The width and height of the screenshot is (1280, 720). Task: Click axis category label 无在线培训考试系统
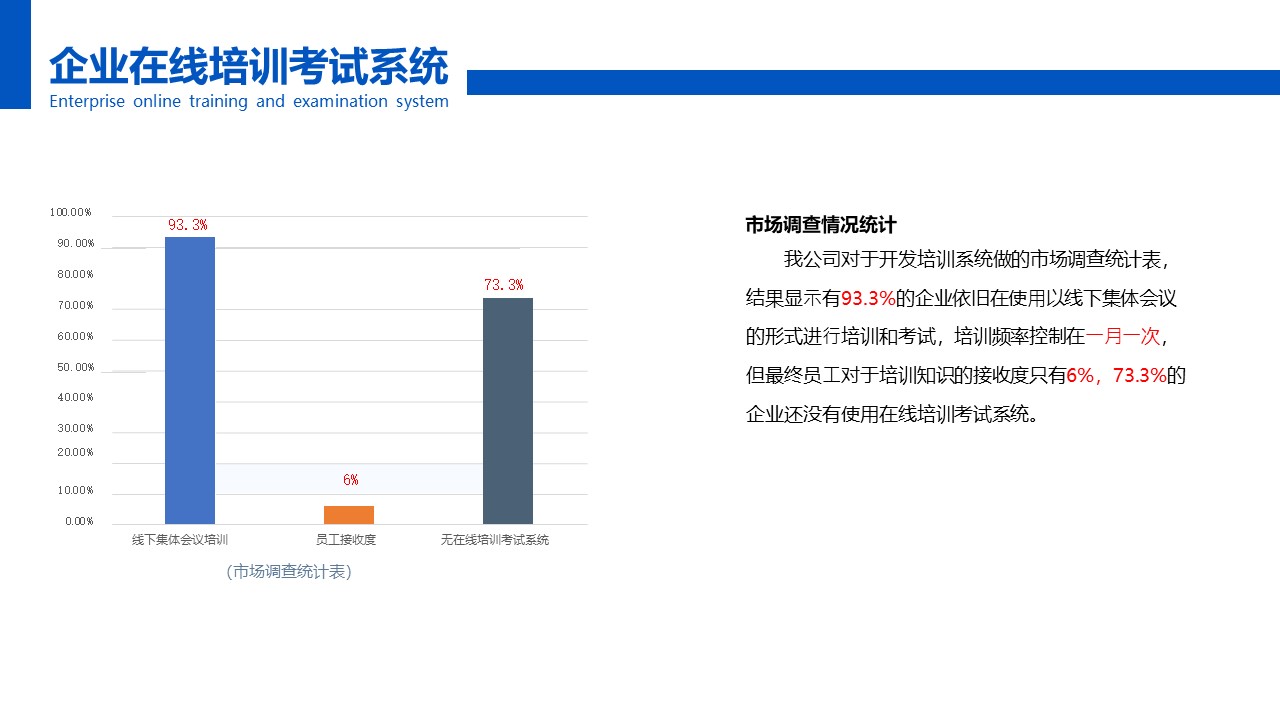495,540
